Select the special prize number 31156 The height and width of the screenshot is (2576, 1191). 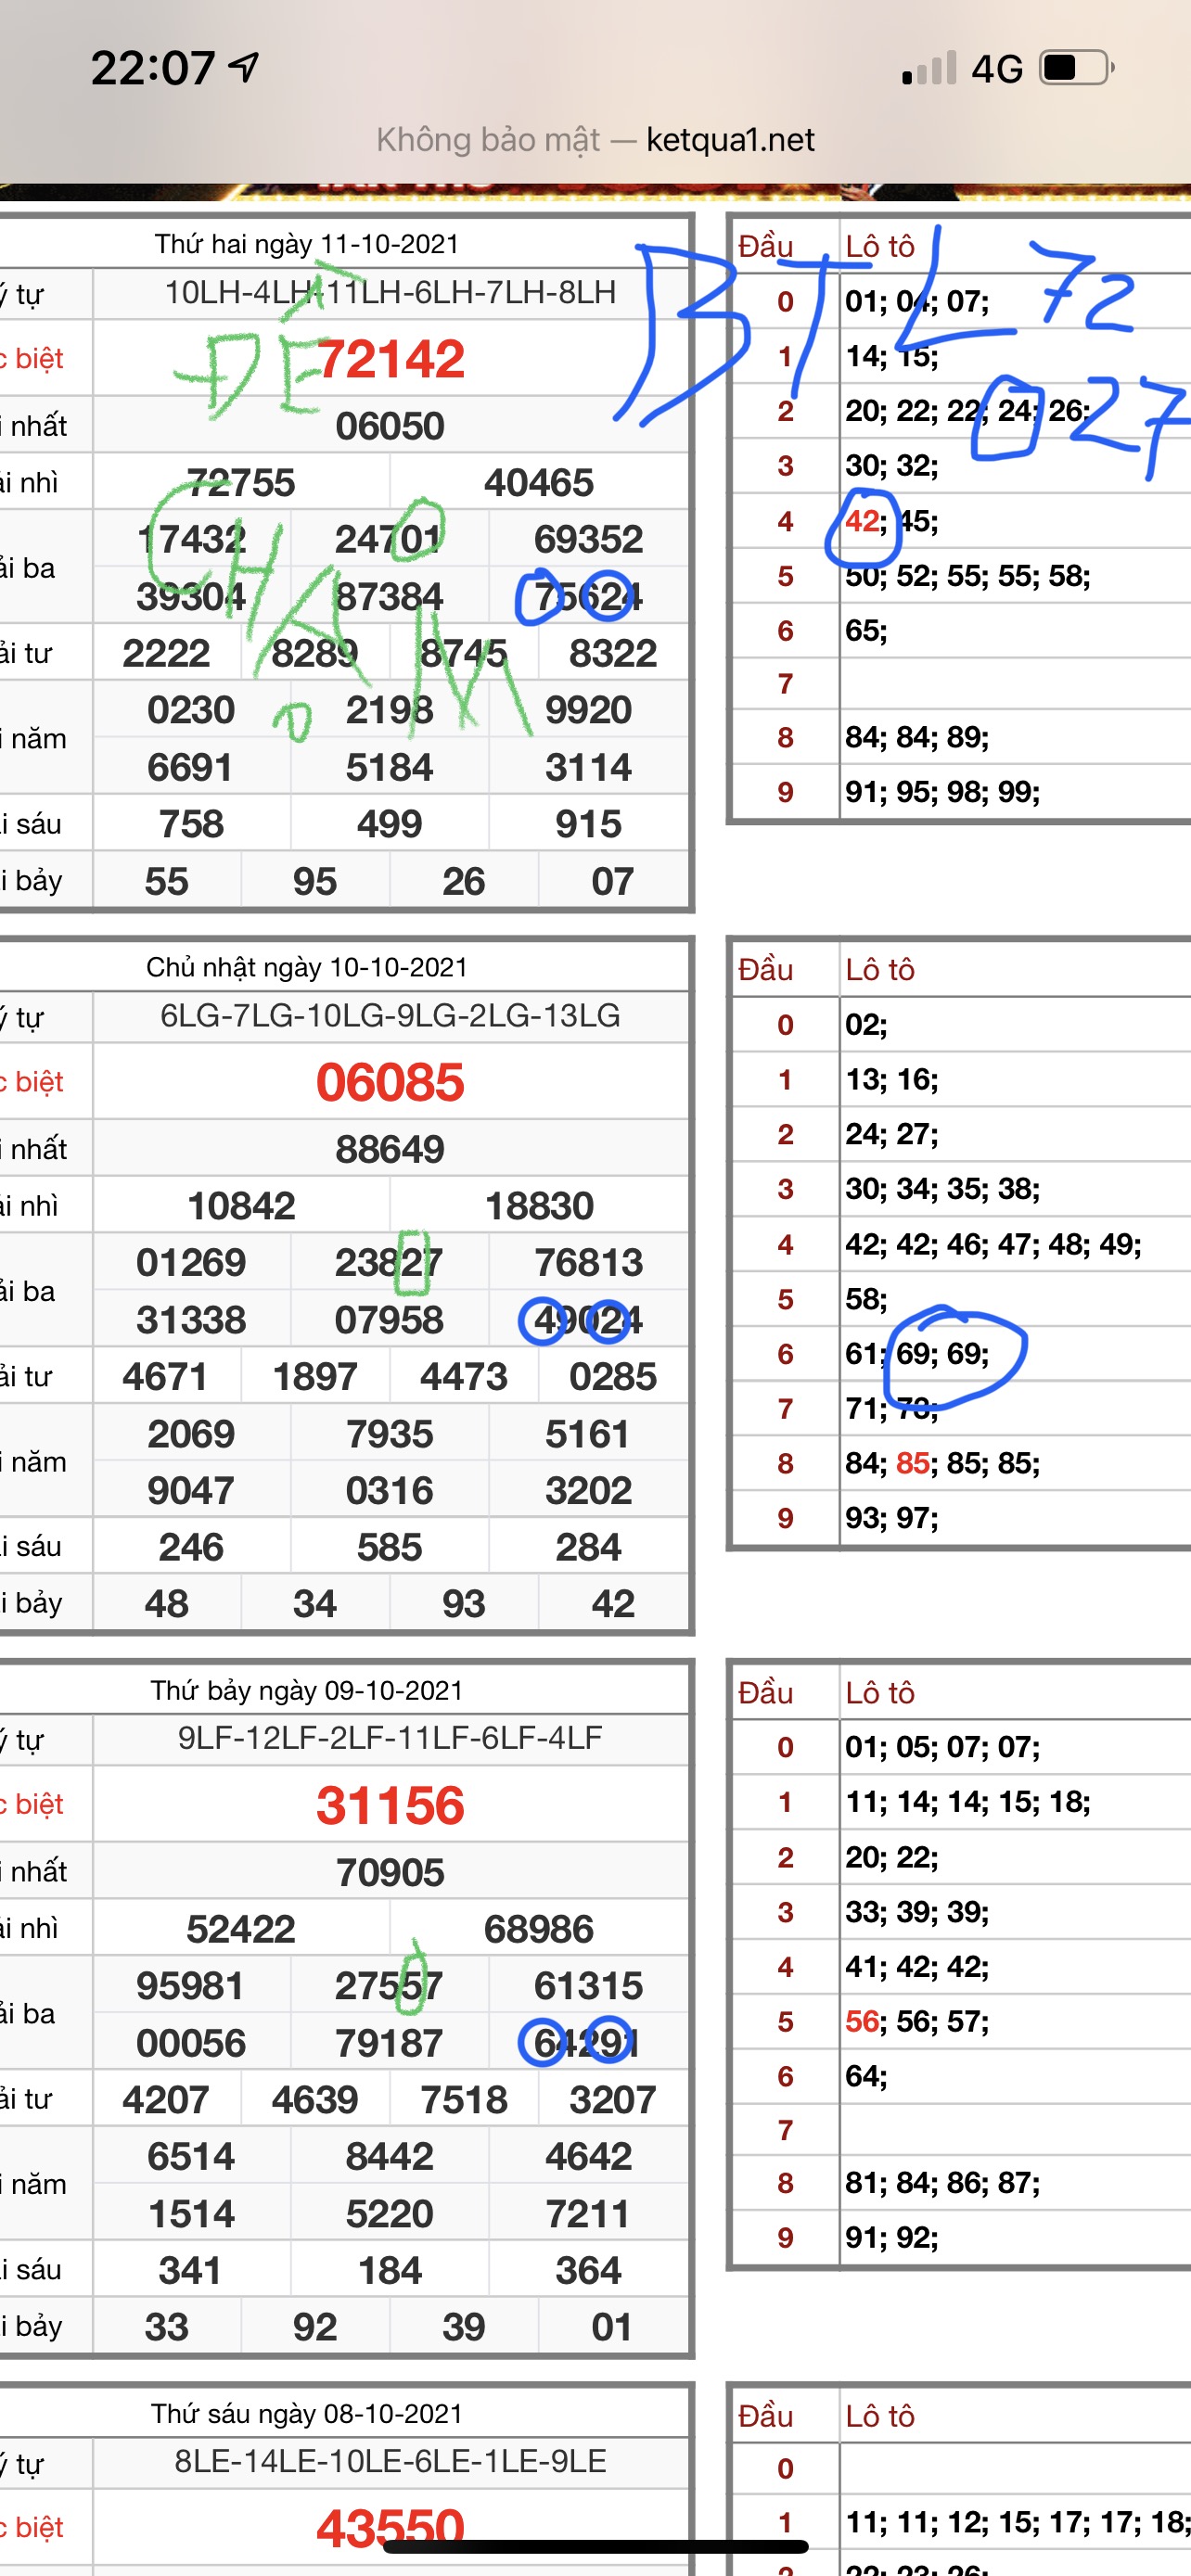(390, 1805)
